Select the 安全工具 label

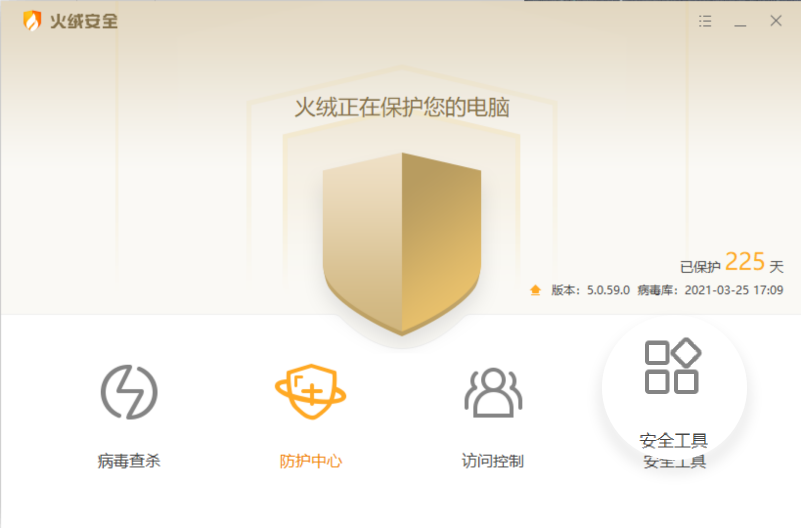(673, 440)
